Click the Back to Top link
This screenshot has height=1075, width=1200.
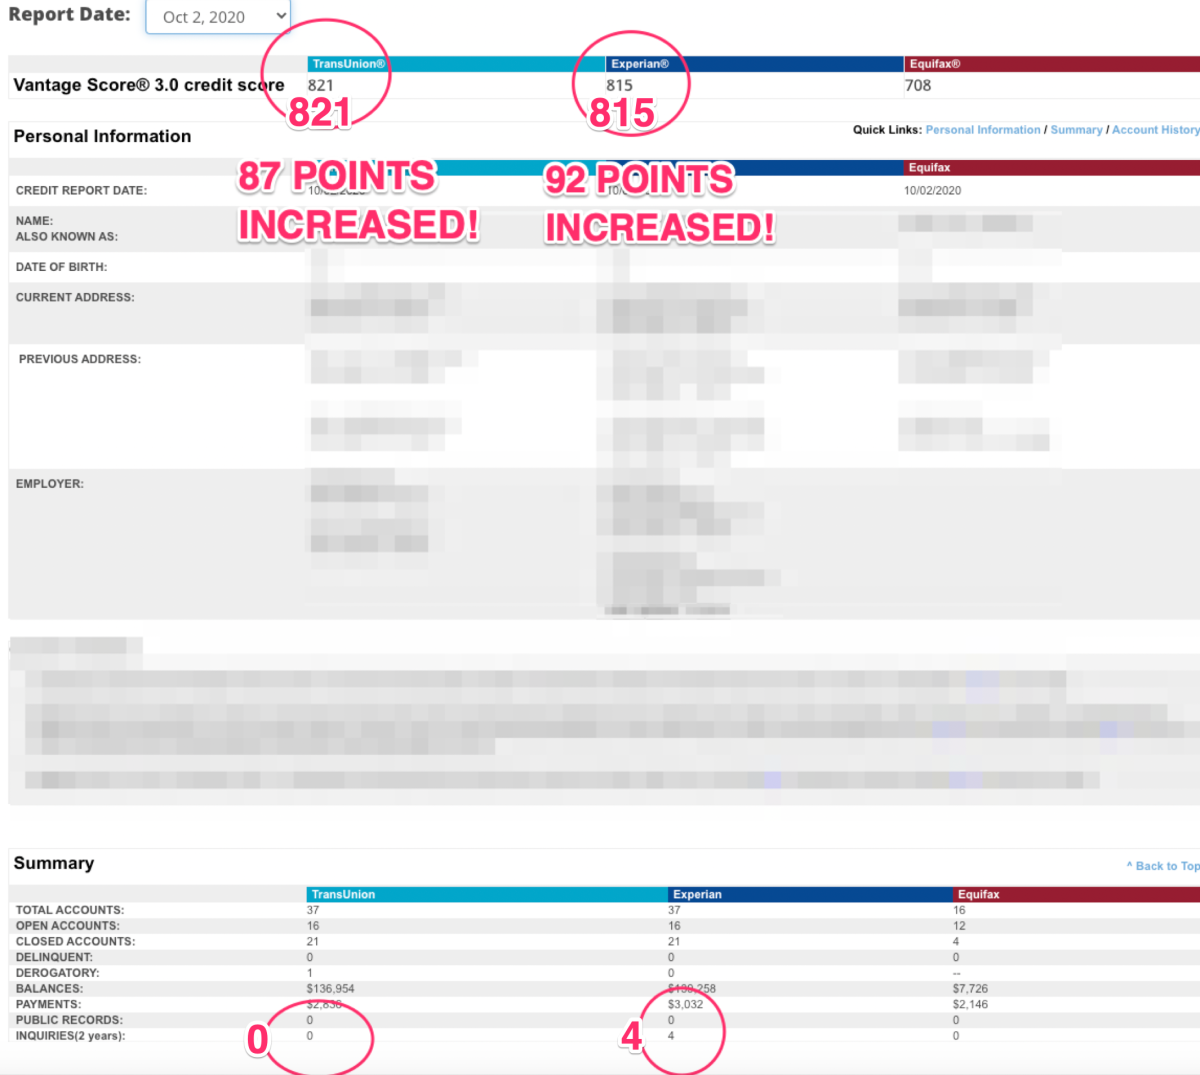[x=1164, y=866]
